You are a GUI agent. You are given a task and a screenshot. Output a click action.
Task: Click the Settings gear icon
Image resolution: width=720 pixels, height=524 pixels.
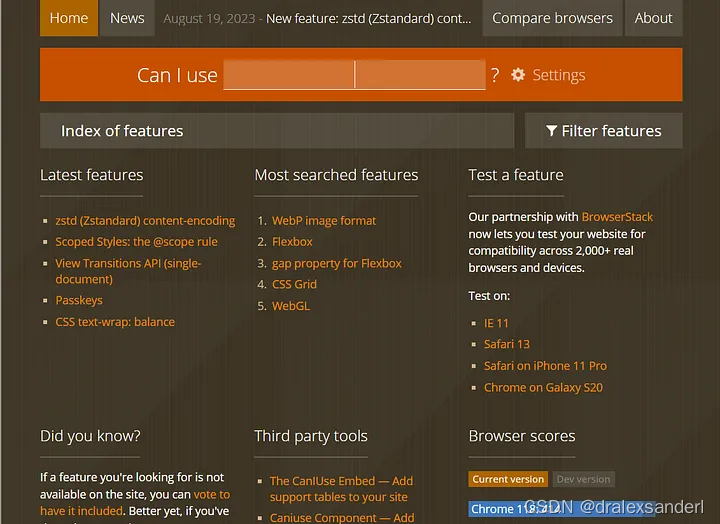click(x=518, y=75)
